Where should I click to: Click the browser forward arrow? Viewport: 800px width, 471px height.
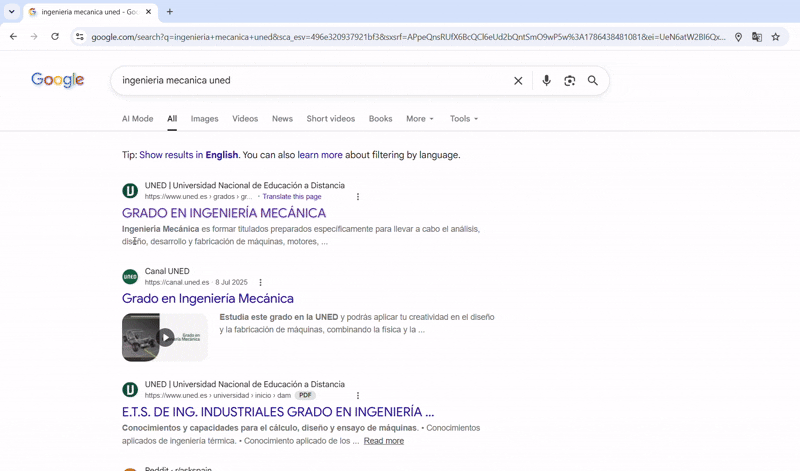point(34,37)
